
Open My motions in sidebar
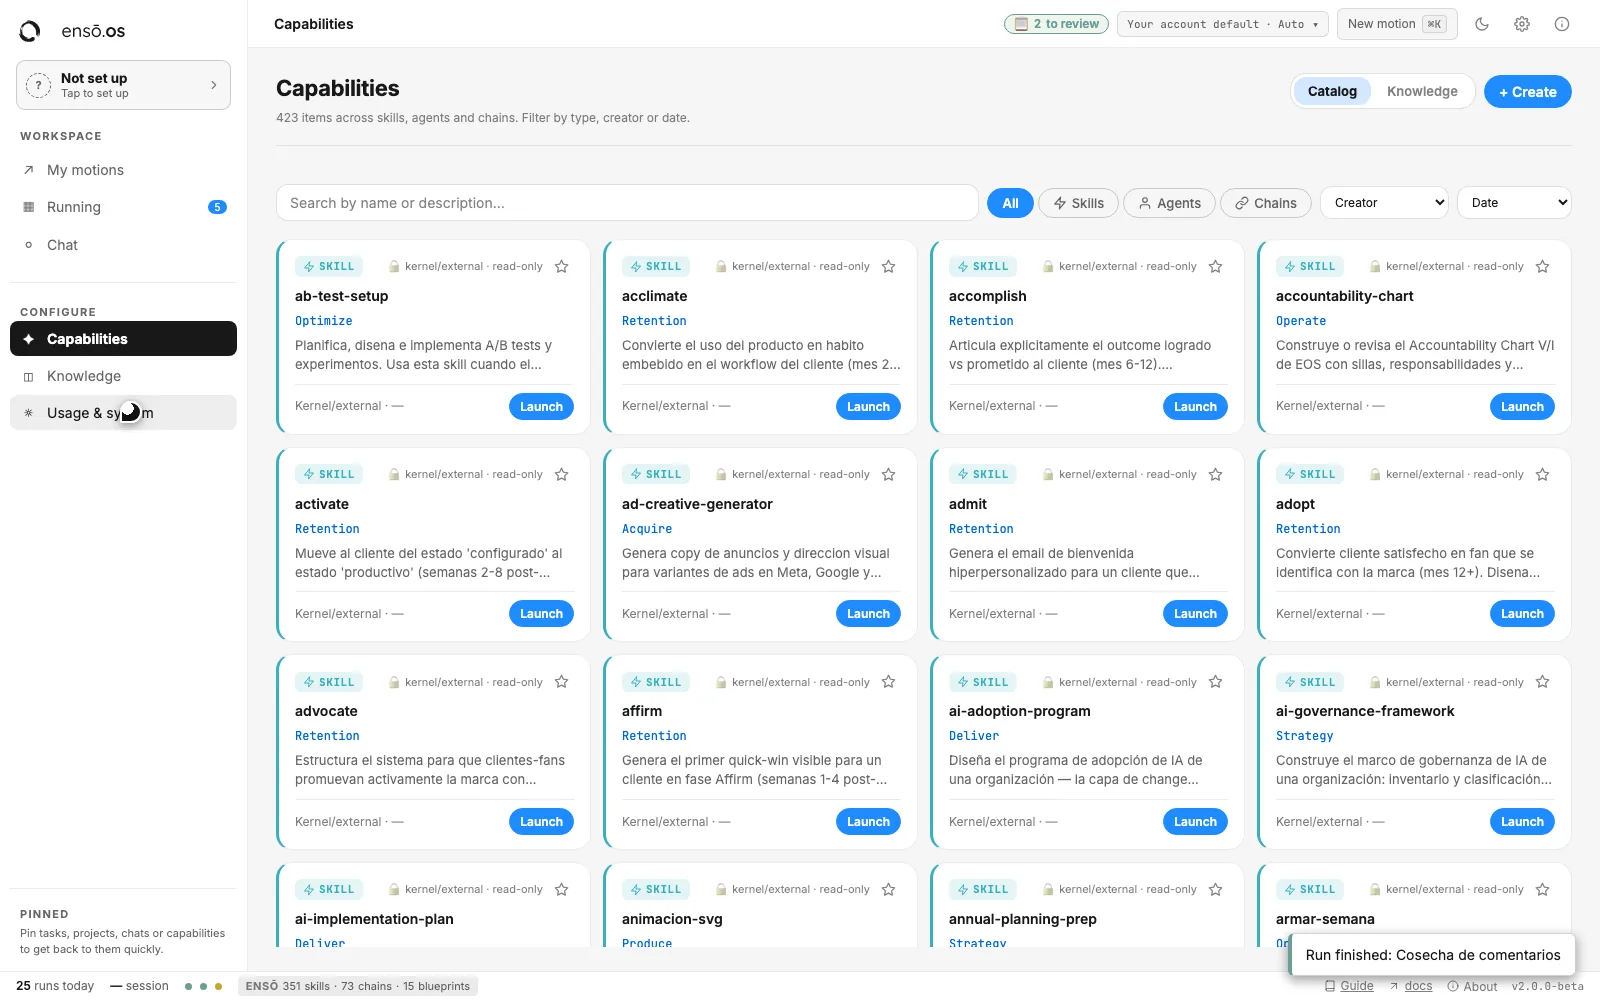(123, 170)
